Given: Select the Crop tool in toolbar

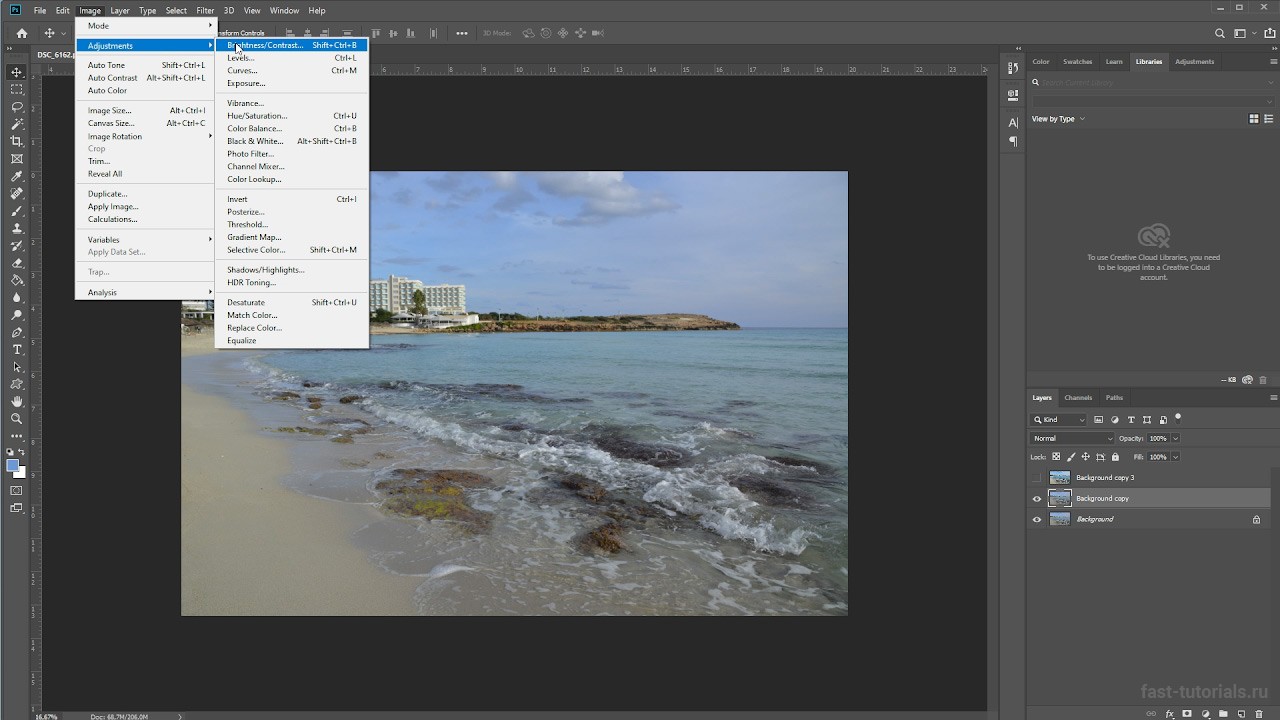Looking at the screenshot, I should tap(17, 141).
